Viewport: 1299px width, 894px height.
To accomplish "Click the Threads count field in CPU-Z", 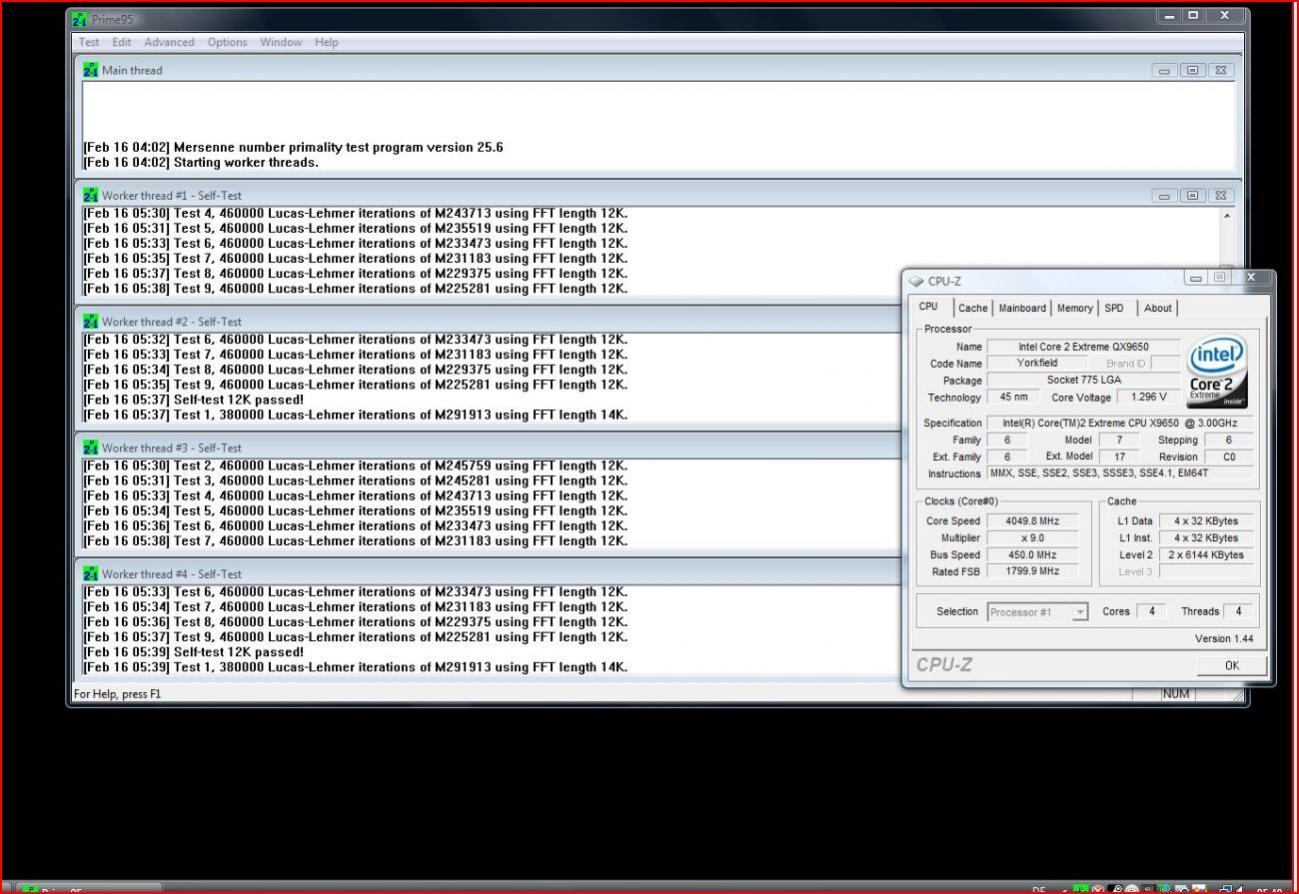I will point(1238,611).
